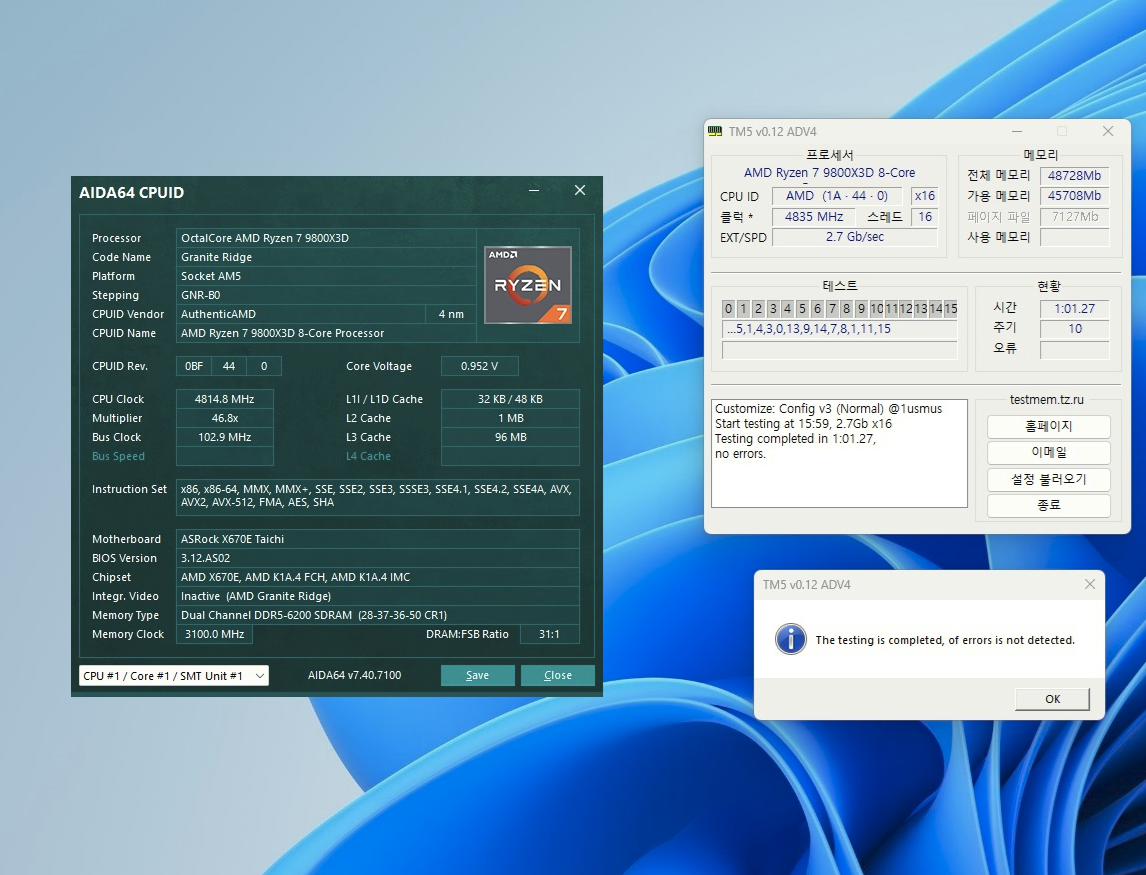The width and height of the screenshot is (1146, 875).
Task: Click the 3.12.AS02 BIOS version value
Action: click(378, 558)
